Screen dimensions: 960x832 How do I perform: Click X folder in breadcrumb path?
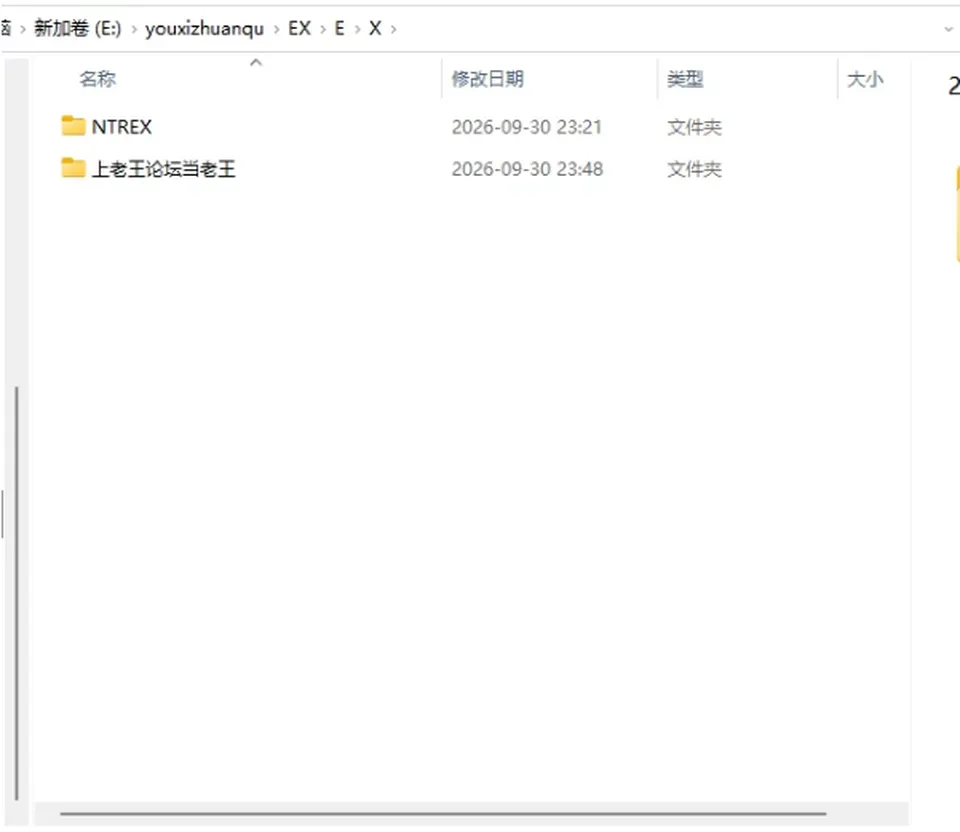click(x=375, y=28)
